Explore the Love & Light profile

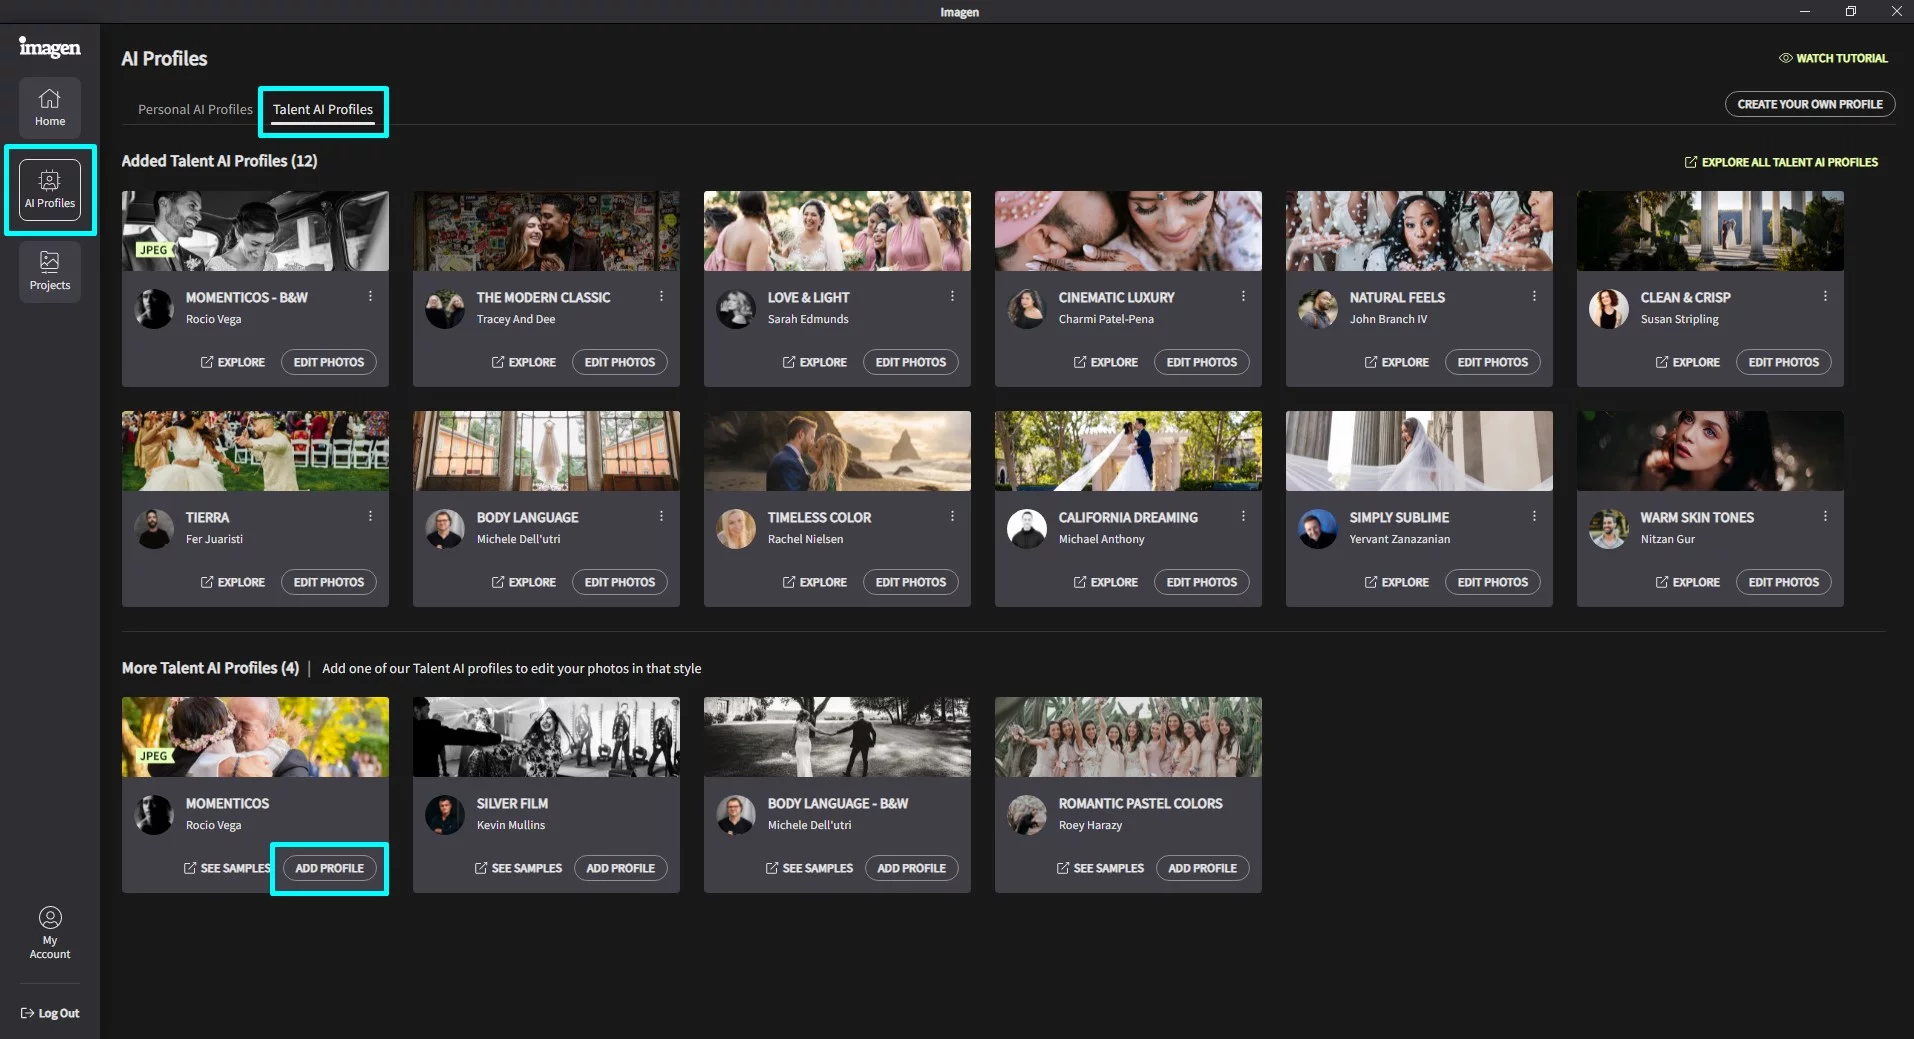pos(815,362)
